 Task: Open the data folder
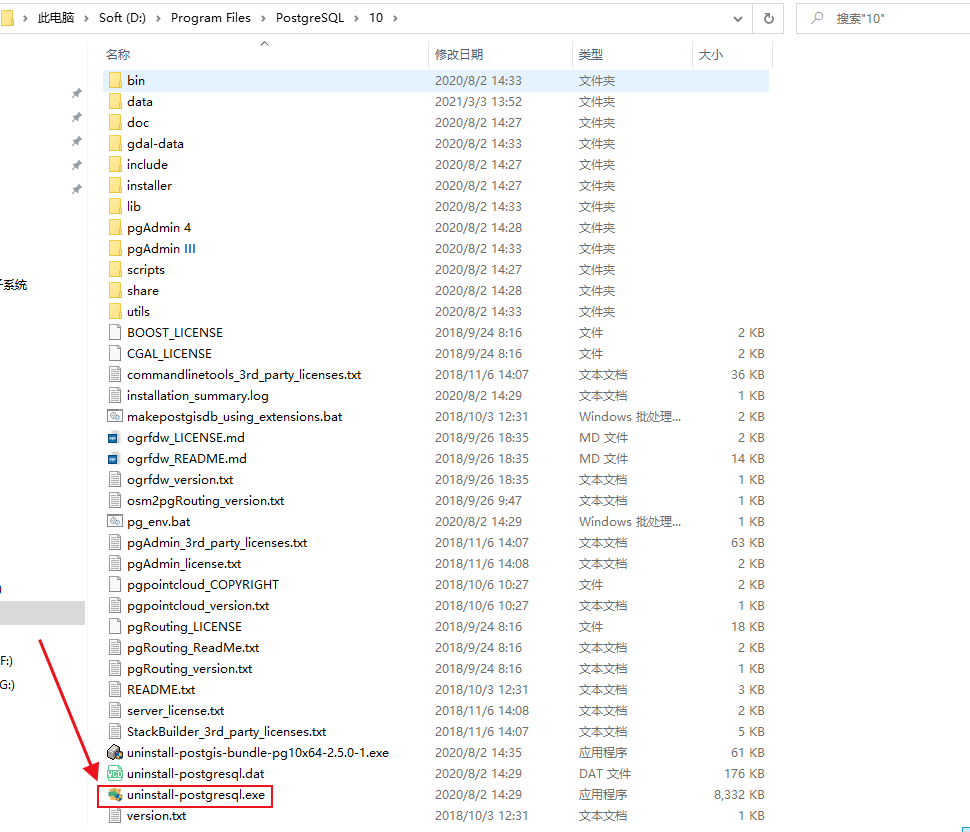(140, 101)
